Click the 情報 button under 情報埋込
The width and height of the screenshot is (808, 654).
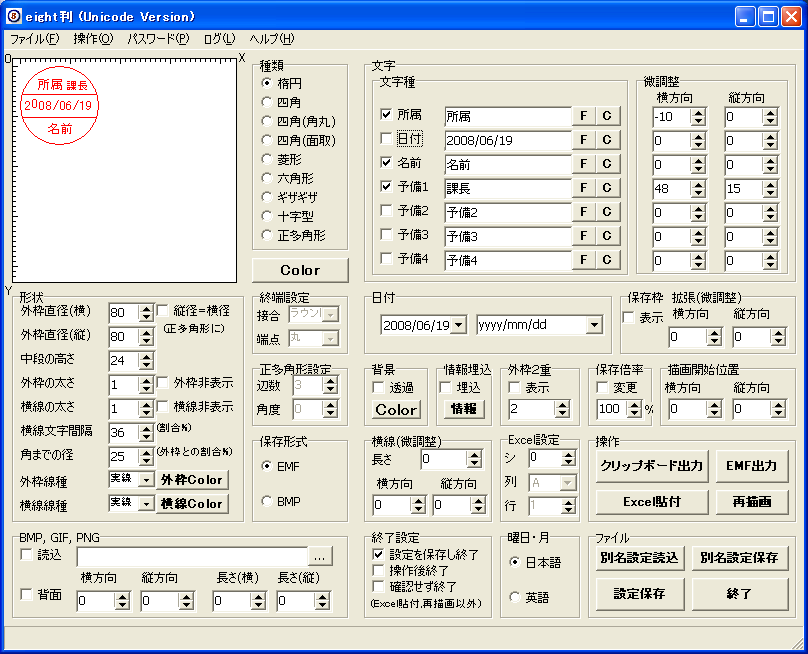(x=463, y=409)
